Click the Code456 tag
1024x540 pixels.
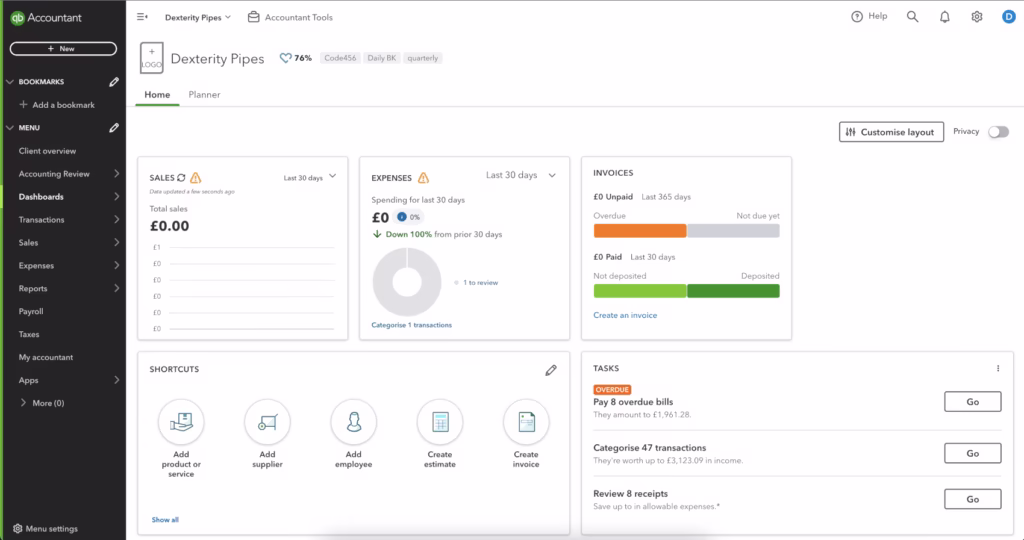tap(340, 58)
